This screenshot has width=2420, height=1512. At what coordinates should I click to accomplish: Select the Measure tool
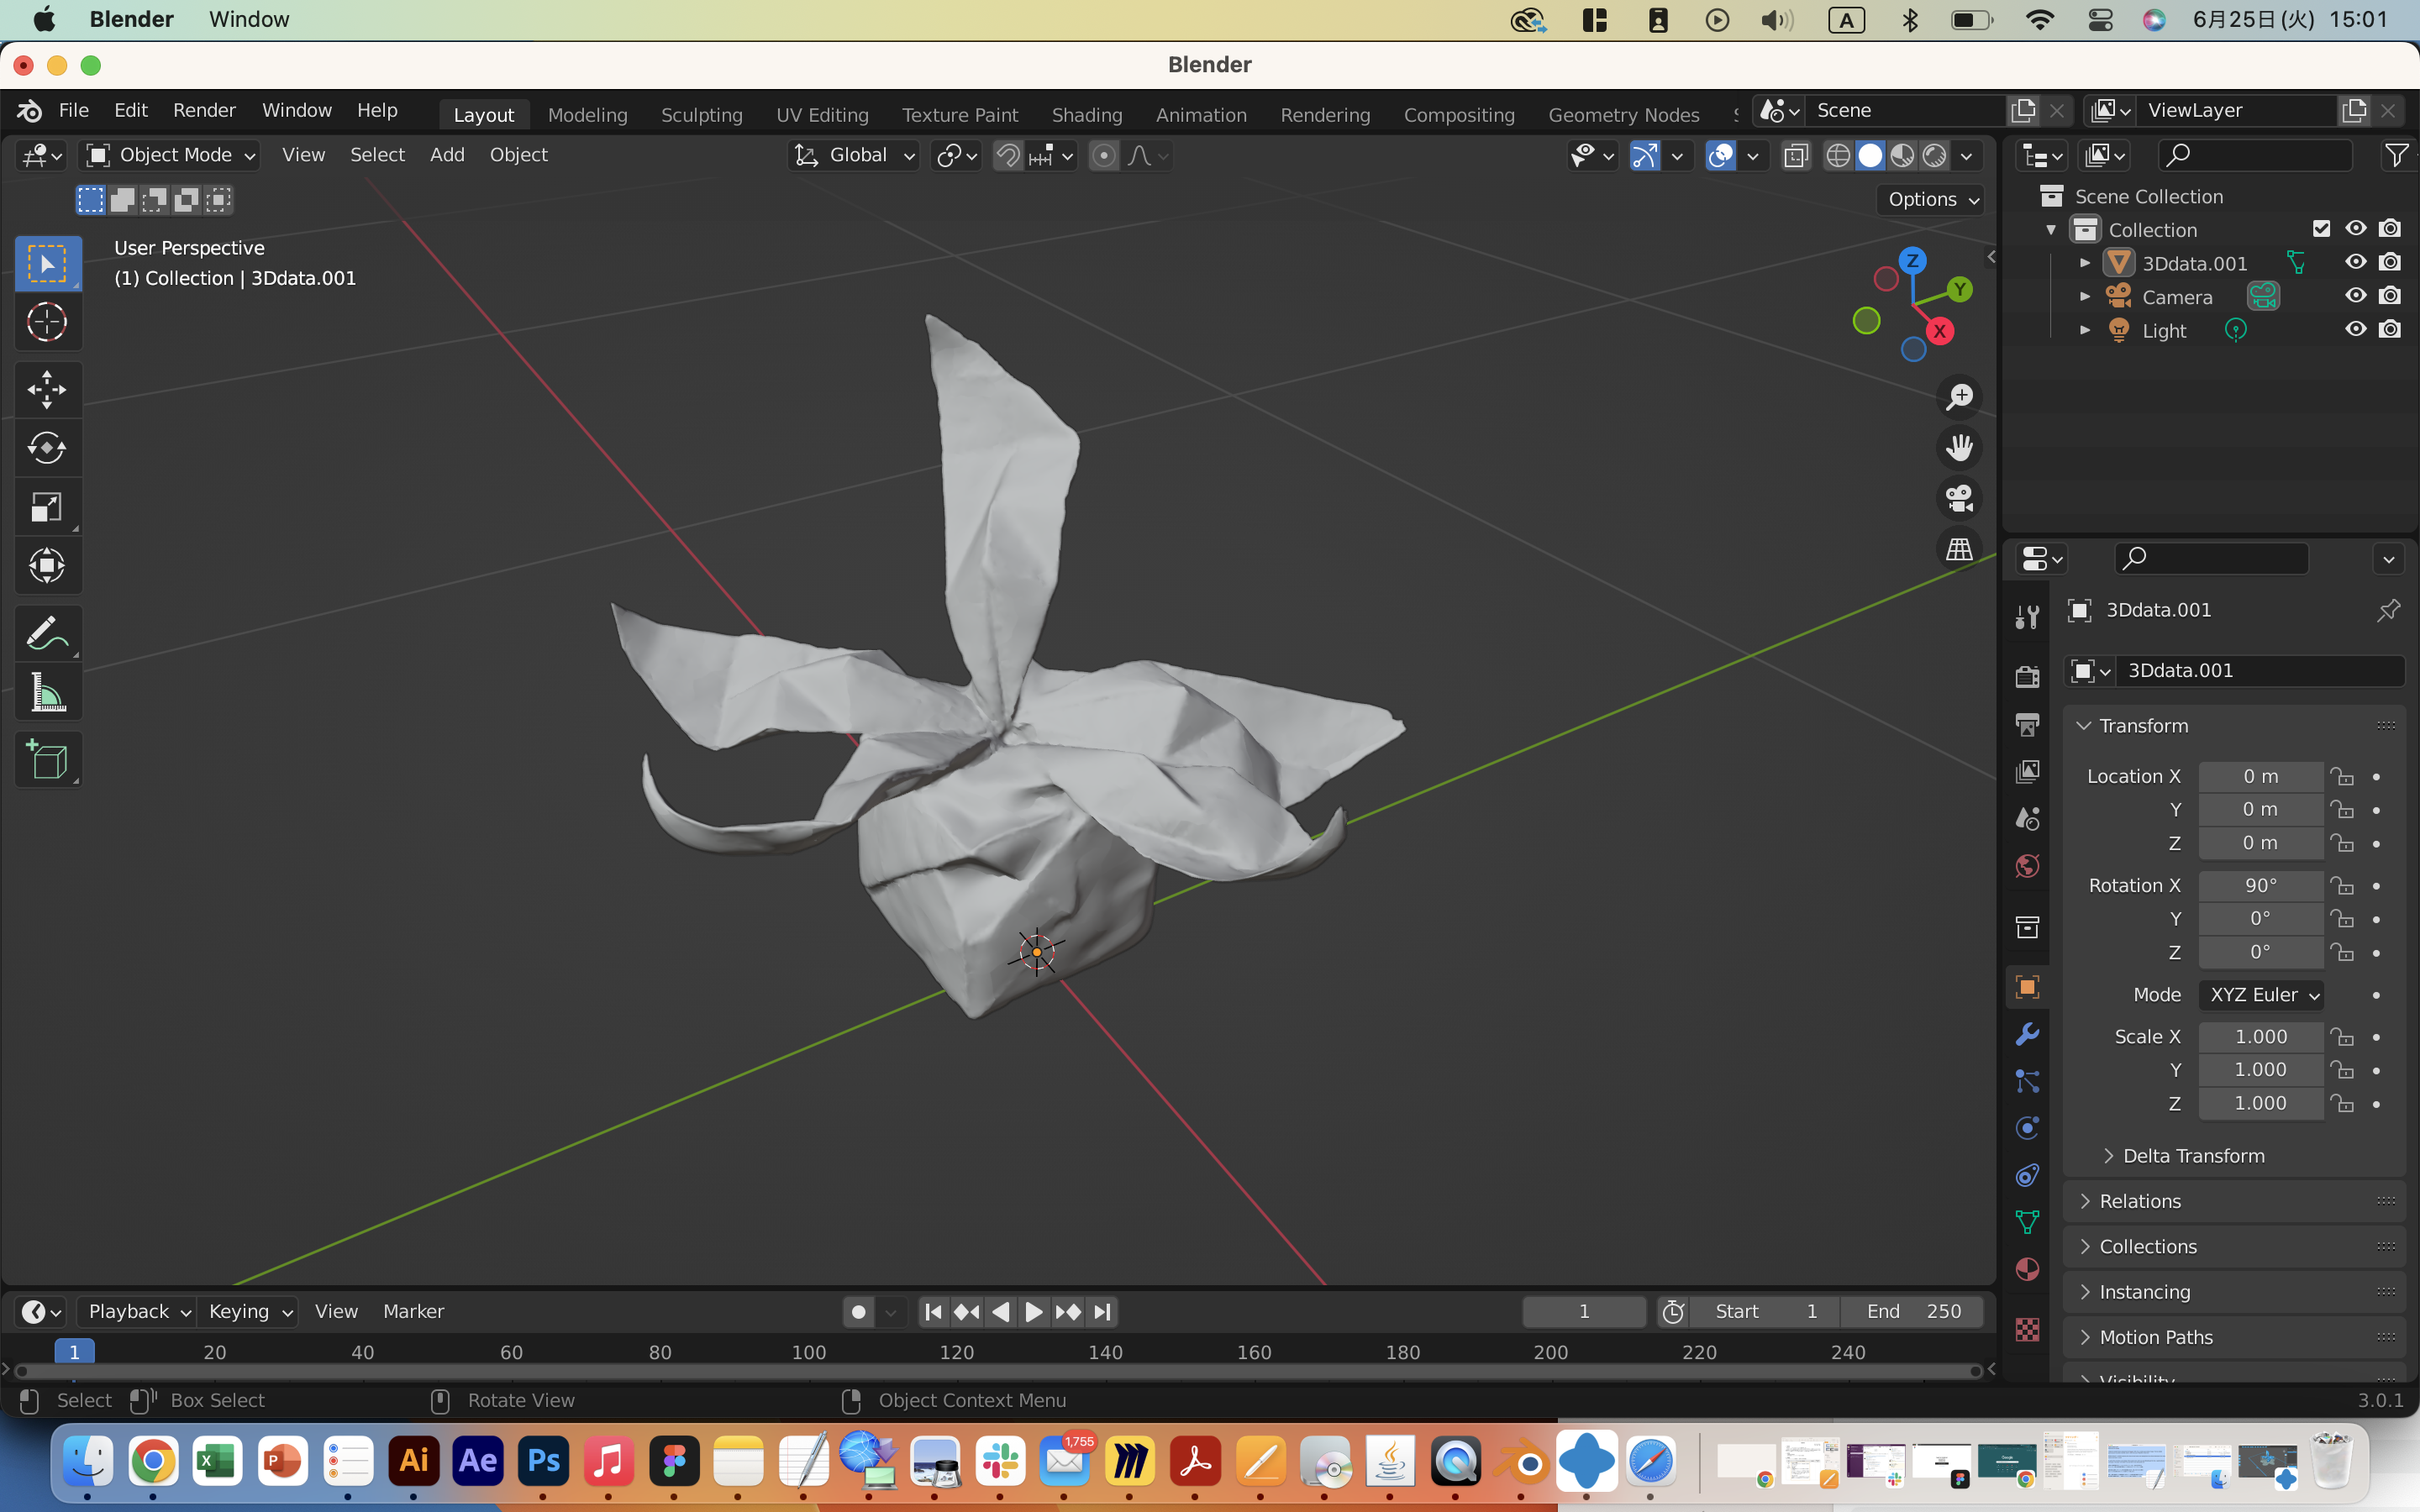coord(47,693)
